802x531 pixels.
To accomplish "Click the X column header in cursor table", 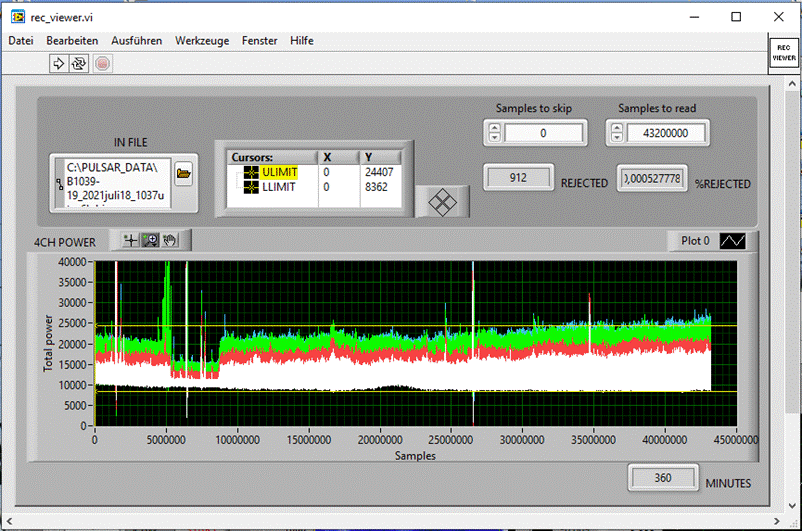I will point(339,157).
